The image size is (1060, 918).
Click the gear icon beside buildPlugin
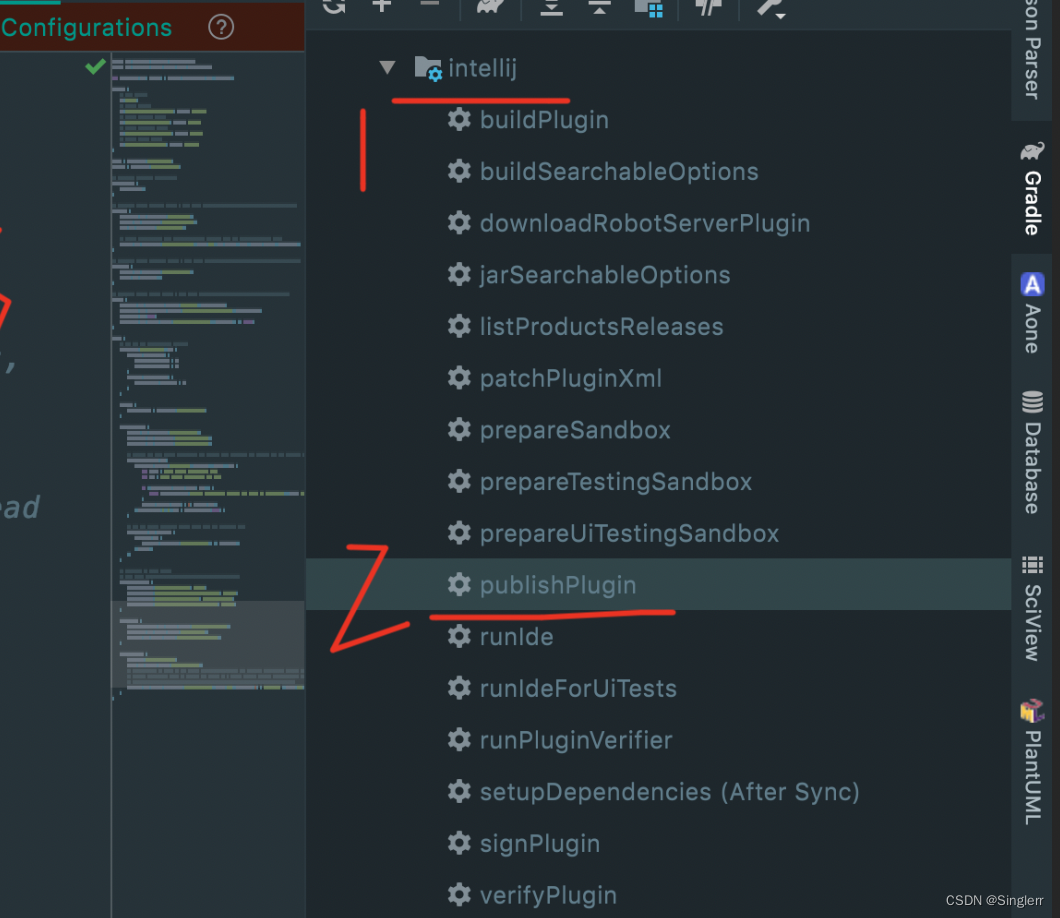459,119
